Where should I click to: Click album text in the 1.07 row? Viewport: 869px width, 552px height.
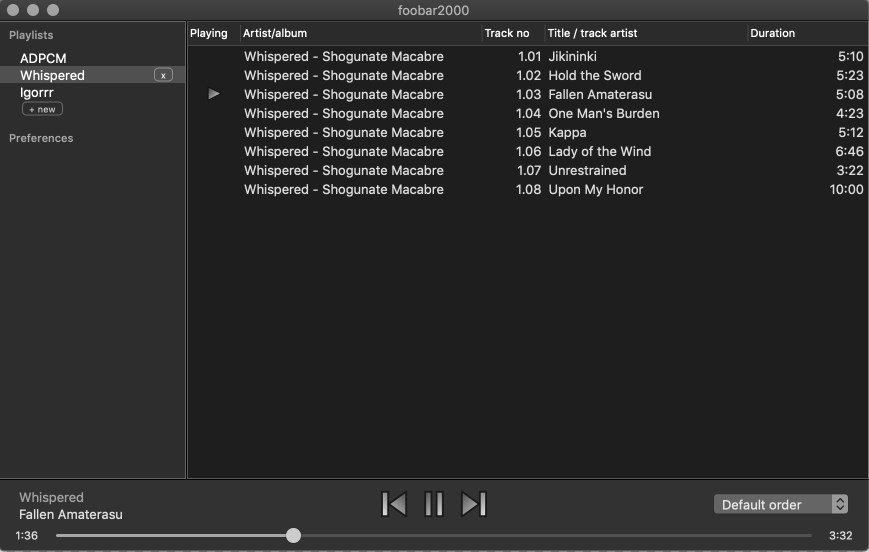click(x=344, y=170)
